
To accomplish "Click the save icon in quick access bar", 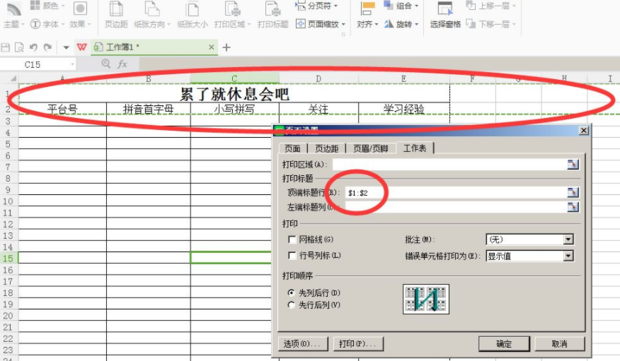I will (6, 47).
